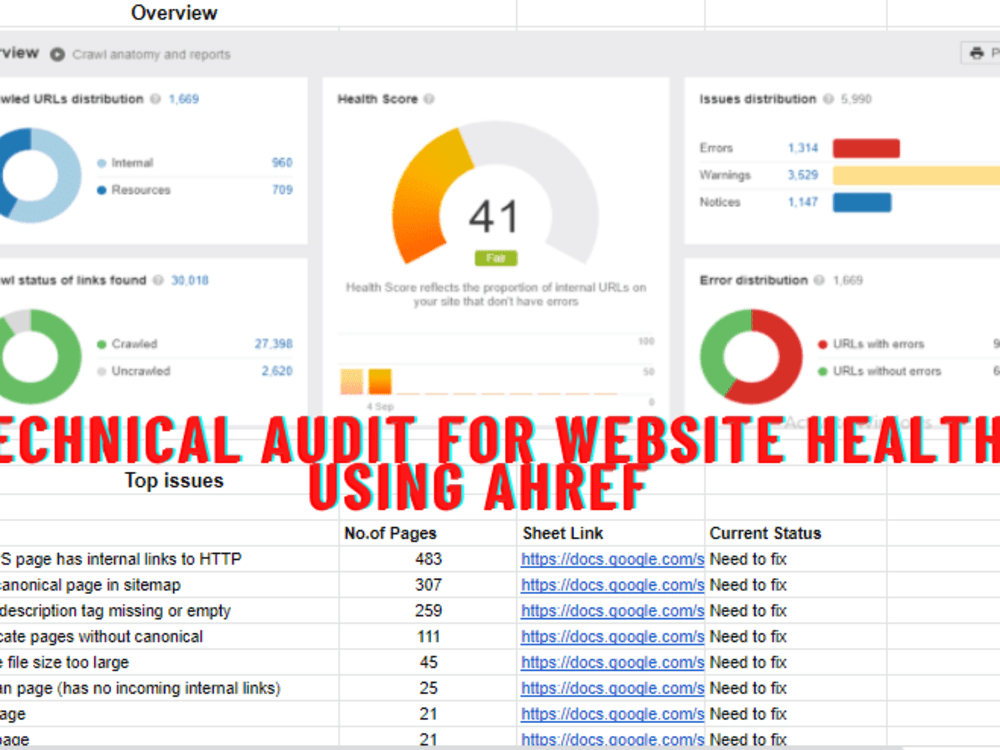
Task: Open help icon beside Error distribution
Action: [820, 280]
